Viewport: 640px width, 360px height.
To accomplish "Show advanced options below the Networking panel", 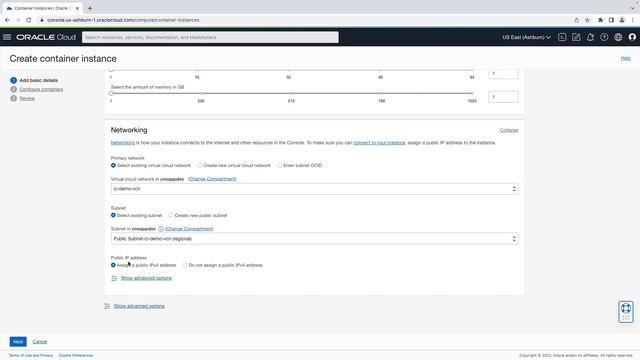I will coord(139,306).
